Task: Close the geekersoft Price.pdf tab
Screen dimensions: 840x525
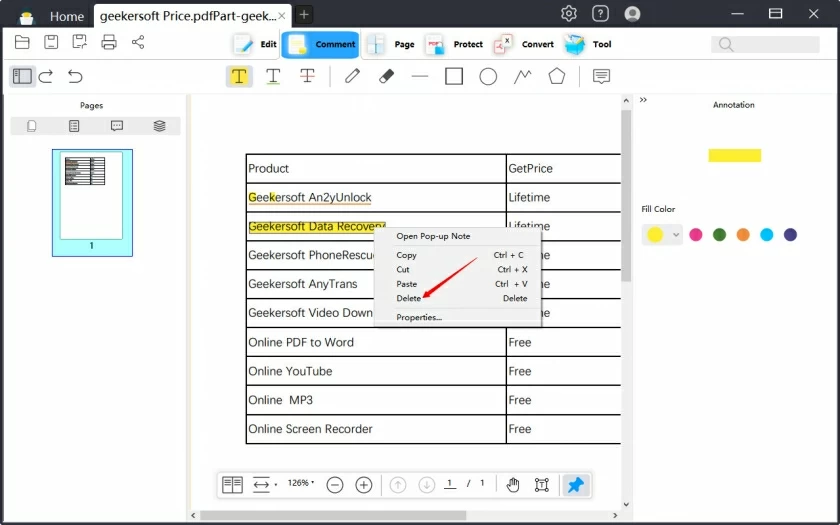Action: click(x=281, y=16)
